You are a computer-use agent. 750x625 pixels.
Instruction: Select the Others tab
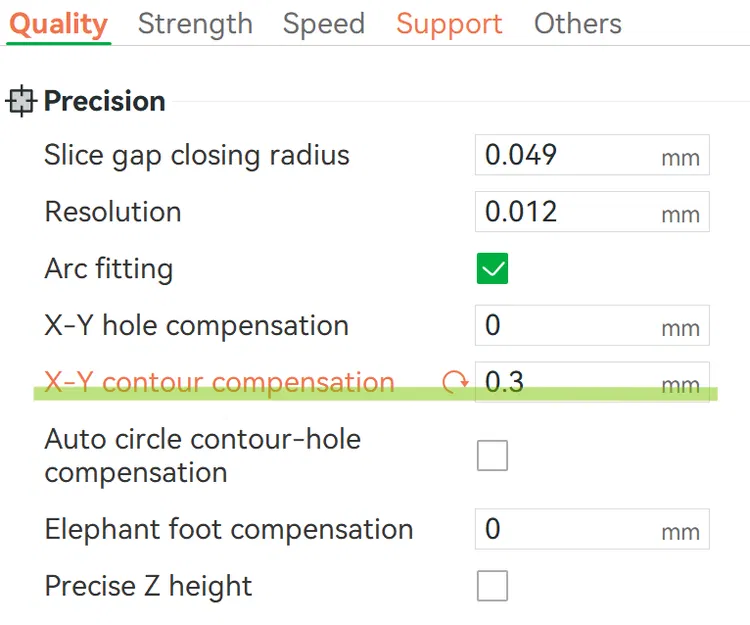577,24
